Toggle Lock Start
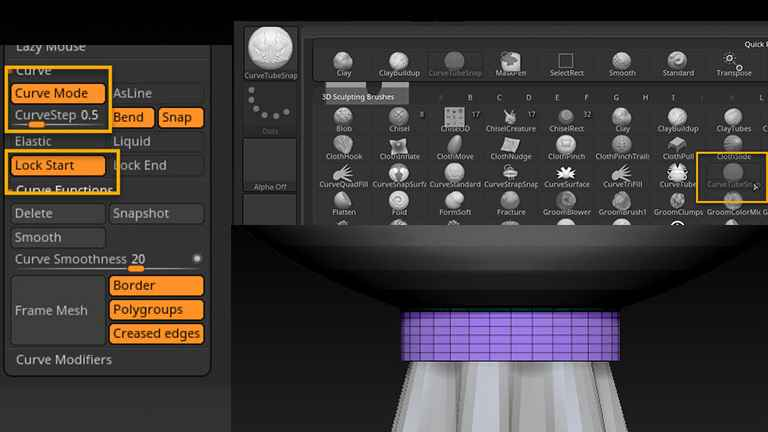768x432 pixels. (58, 166)
